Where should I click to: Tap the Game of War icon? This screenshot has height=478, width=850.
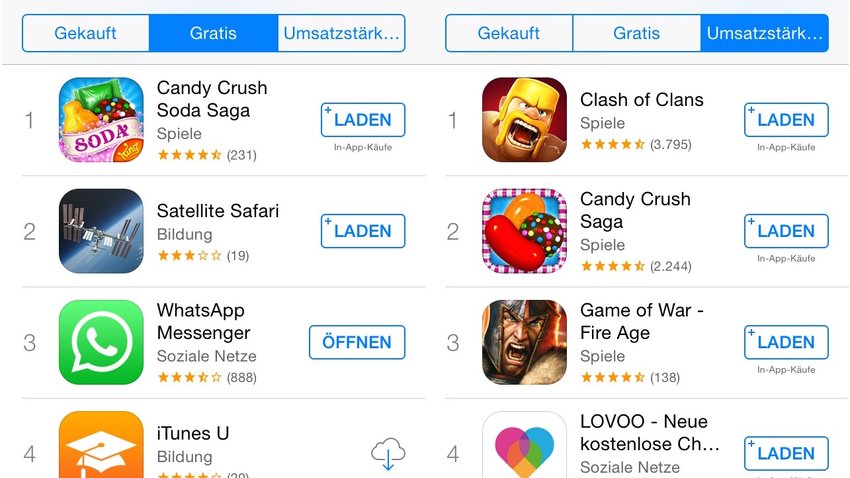[524, 342]
